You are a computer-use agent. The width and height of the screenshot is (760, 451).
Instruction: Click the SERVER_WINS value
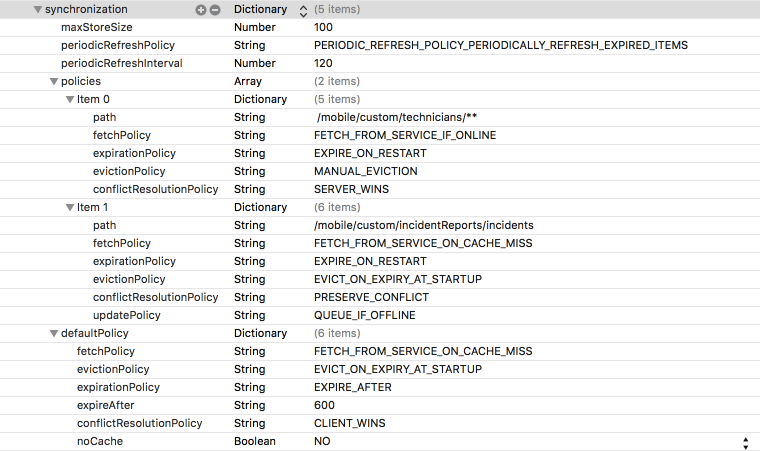[351, 189]
